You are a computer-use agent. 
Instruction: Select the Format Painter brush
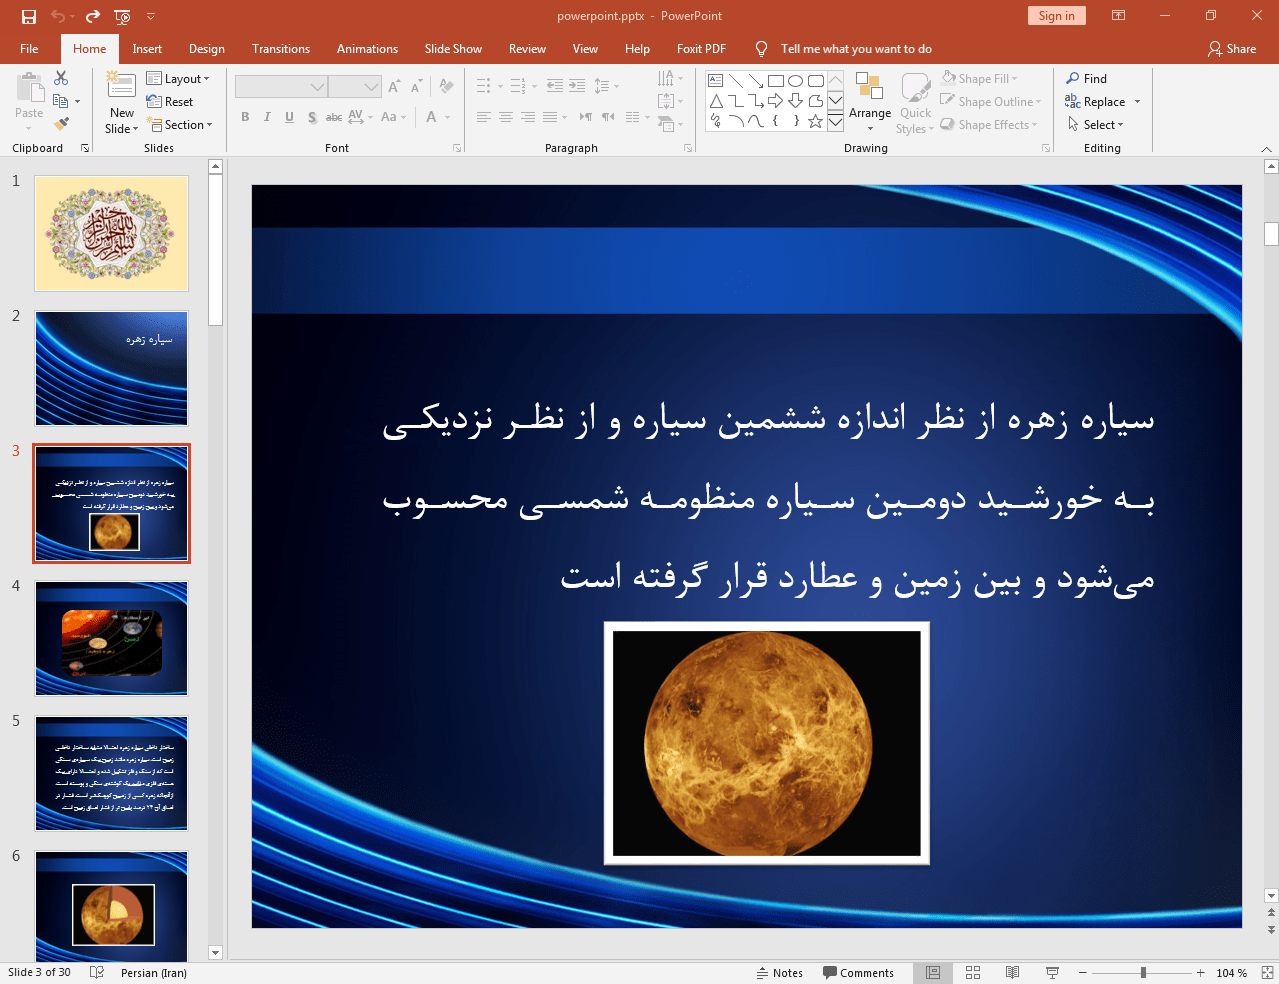[61, 124]
